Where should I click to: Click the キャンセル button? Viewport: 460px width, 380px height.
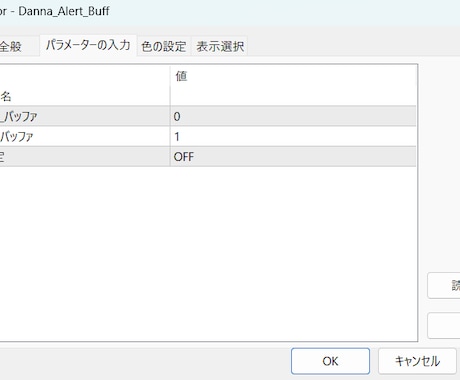point(417,361)
